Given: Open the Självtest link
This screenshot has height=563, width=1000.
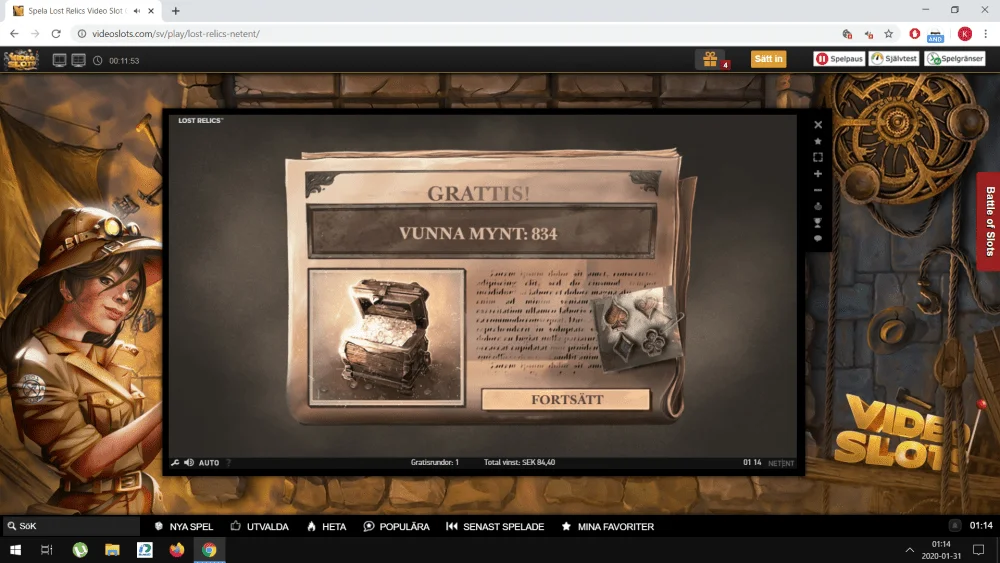Looking at the screenshot, I should click(x=894, y=59).
